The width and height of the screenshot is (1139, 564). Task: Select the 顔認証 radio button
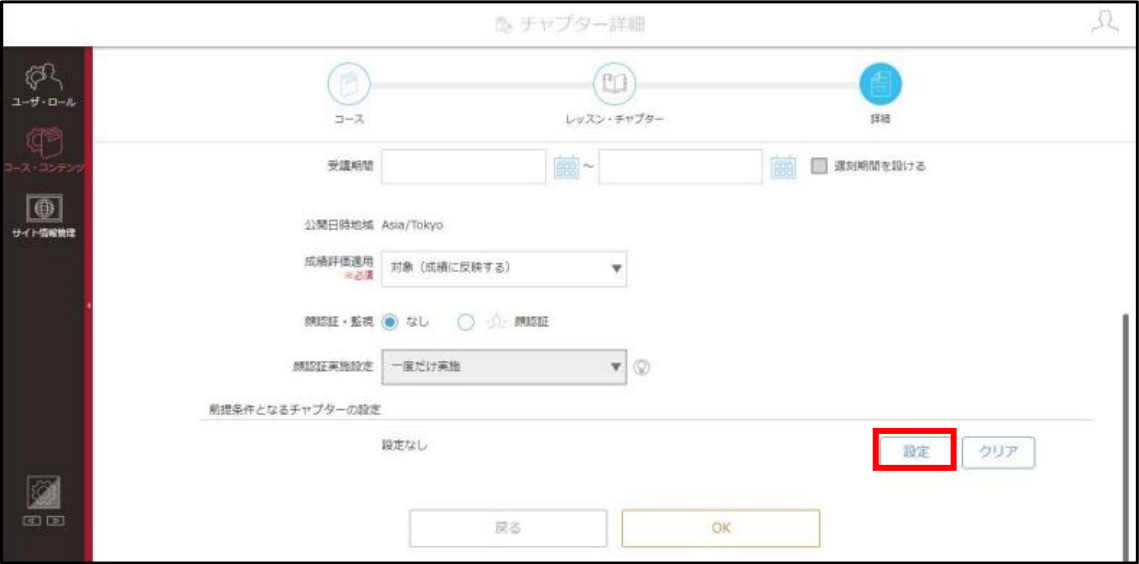point(466,322)
